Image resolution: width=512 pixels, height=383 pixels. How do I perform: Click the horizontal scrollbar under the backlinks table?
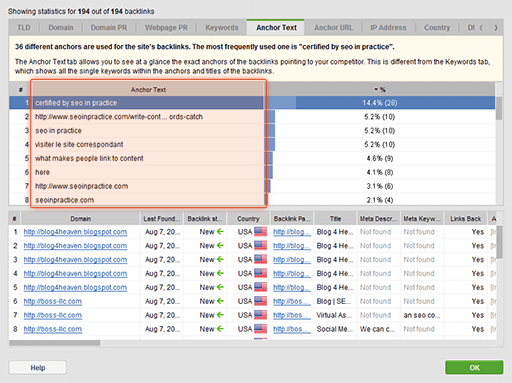click(x=55, y=343)
